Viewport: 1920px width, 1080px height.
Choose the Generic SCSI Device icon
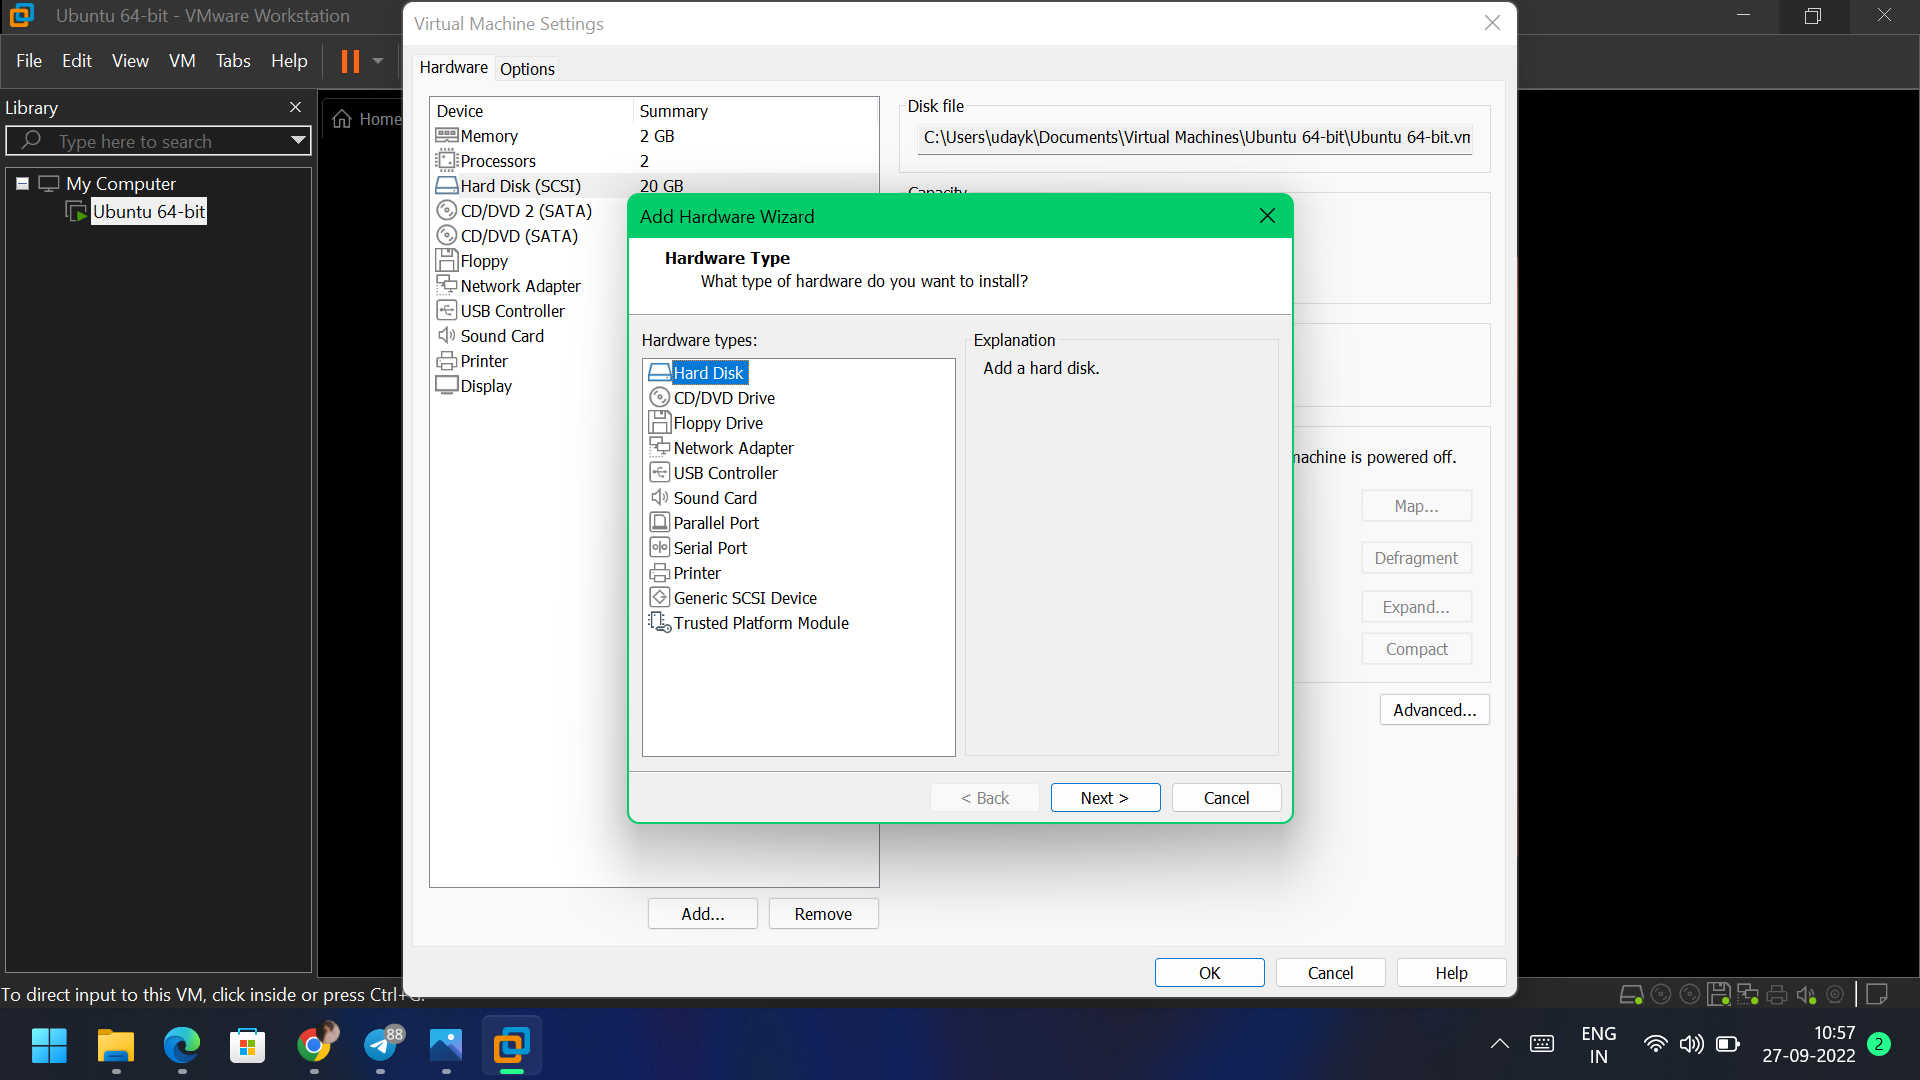click(x=659, y=598)
